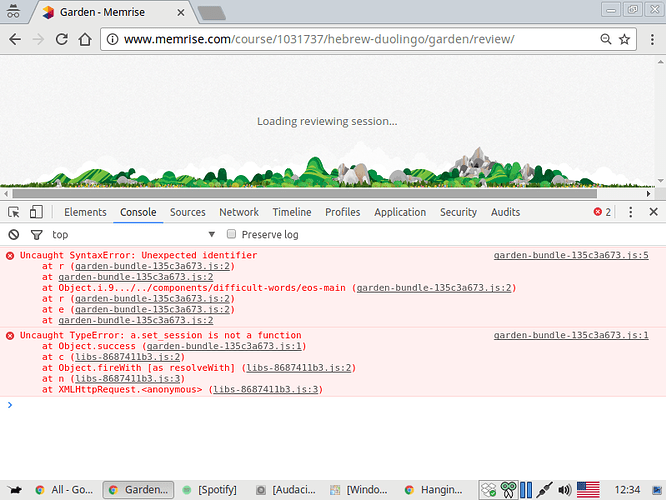Open the Timeline tab
The image size is (666, 500).
point(292,212)
